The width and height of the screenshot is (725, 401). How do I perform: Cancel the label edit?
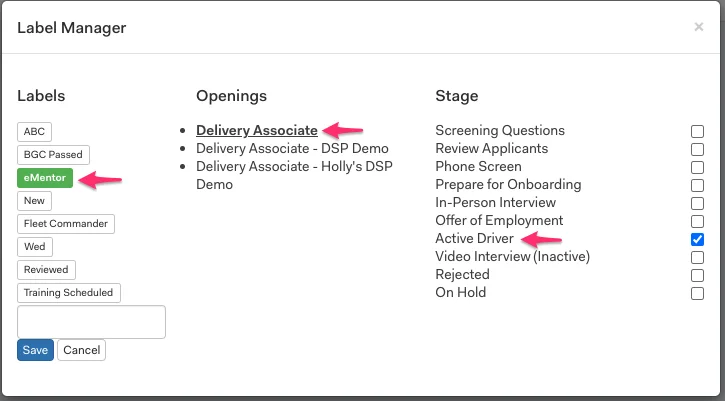81,350
